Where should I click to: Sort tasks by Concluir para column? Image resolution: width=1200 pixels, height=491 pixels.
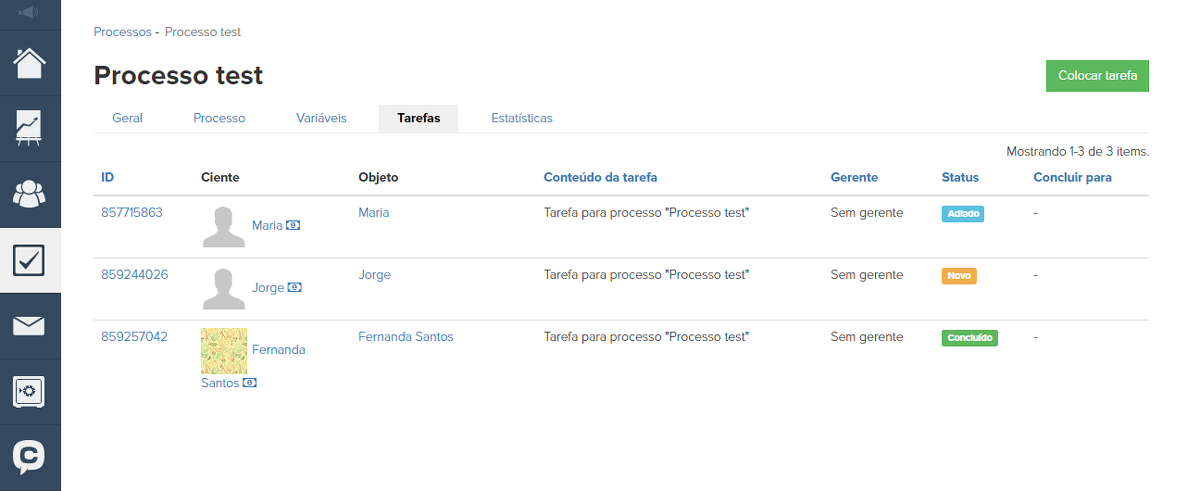tap(1072, 177)
